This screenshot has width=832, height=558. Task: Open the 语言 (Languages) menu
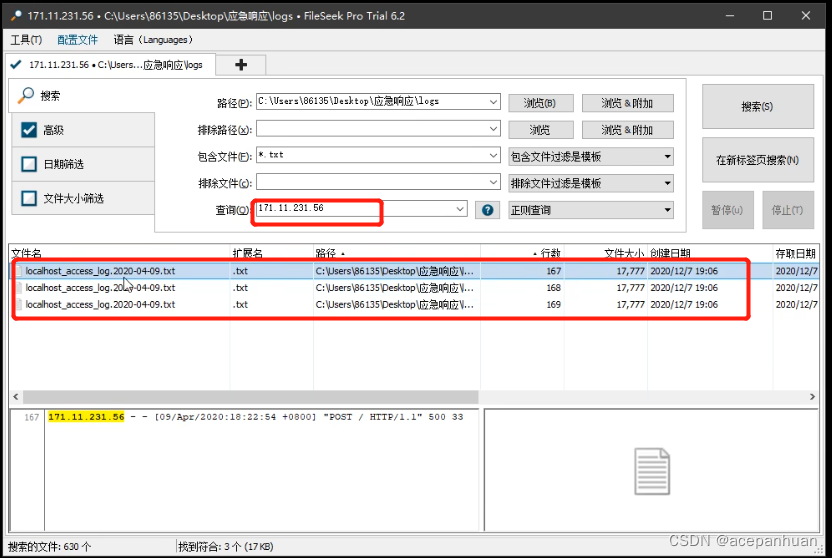153,40
